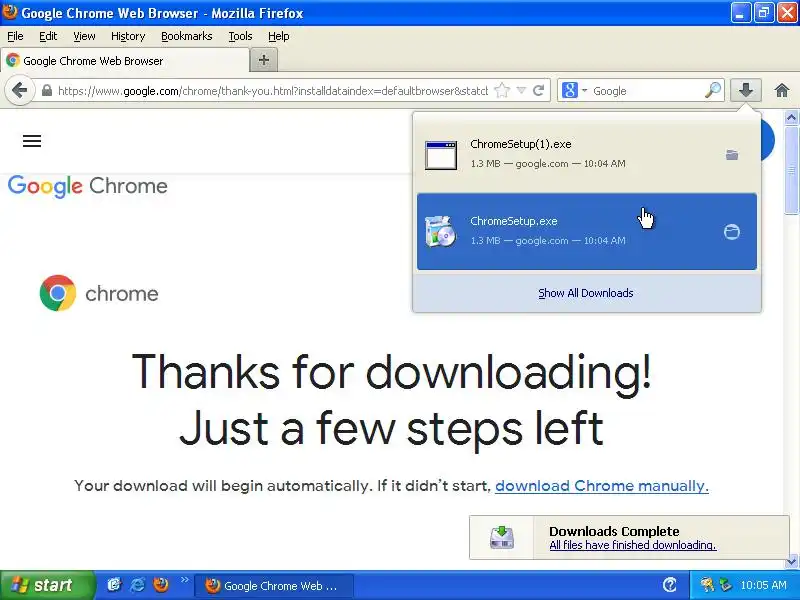Minimize the Firefox window
800x600 pixels.
pyautogui.click(x=740, y=13)
